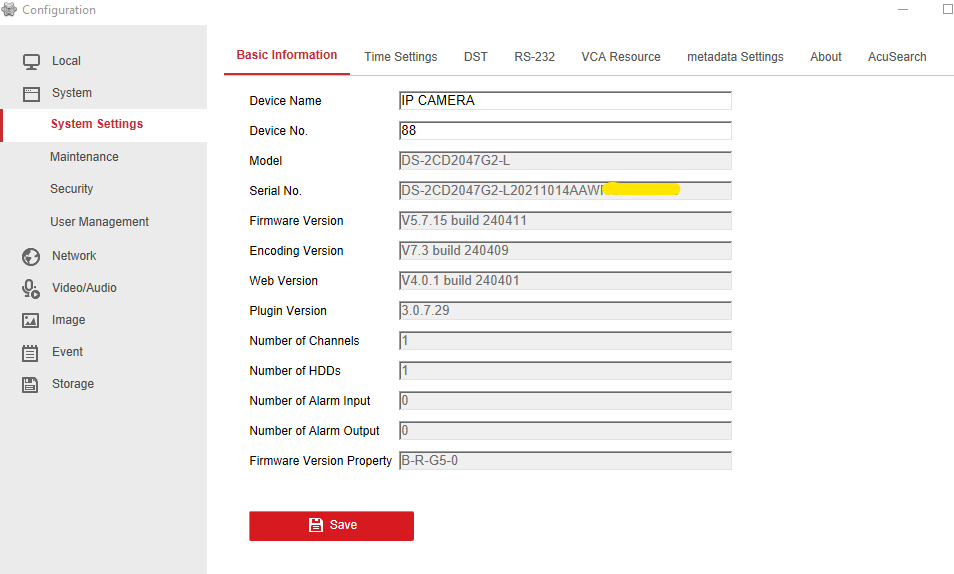
Task: Click the Image picture icon
Action: pos(31,320)
